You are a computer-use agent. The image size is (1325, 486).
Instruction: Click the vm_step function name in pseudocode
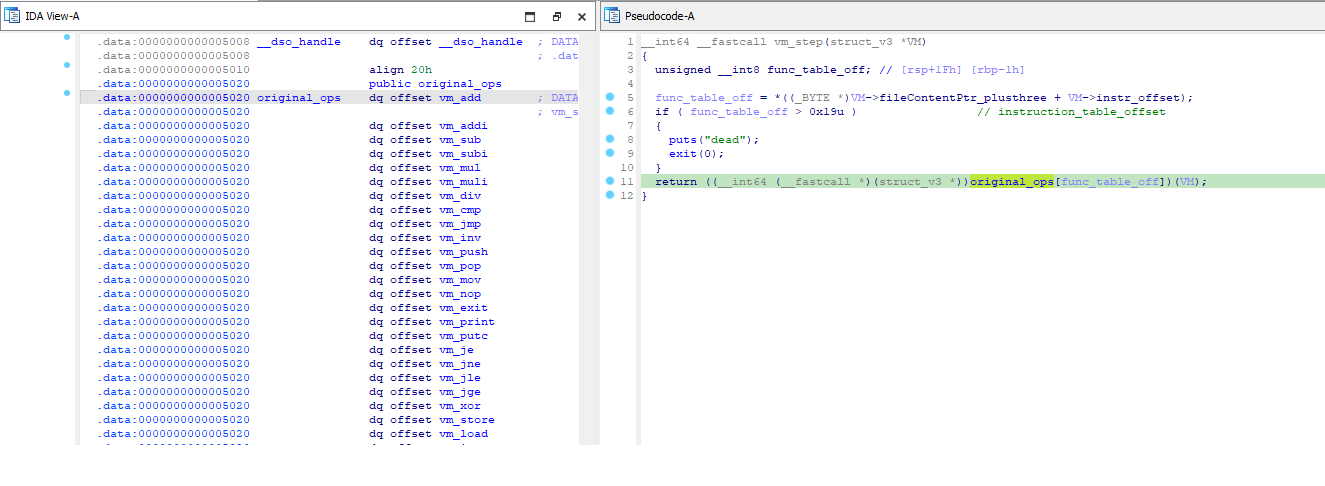click(798, 42)
